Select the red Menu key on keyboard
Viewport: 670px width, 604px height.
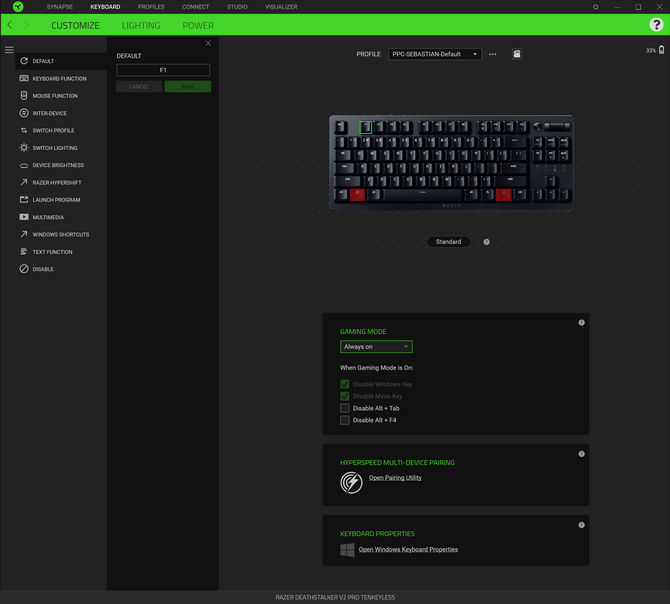tap(503, 195)
